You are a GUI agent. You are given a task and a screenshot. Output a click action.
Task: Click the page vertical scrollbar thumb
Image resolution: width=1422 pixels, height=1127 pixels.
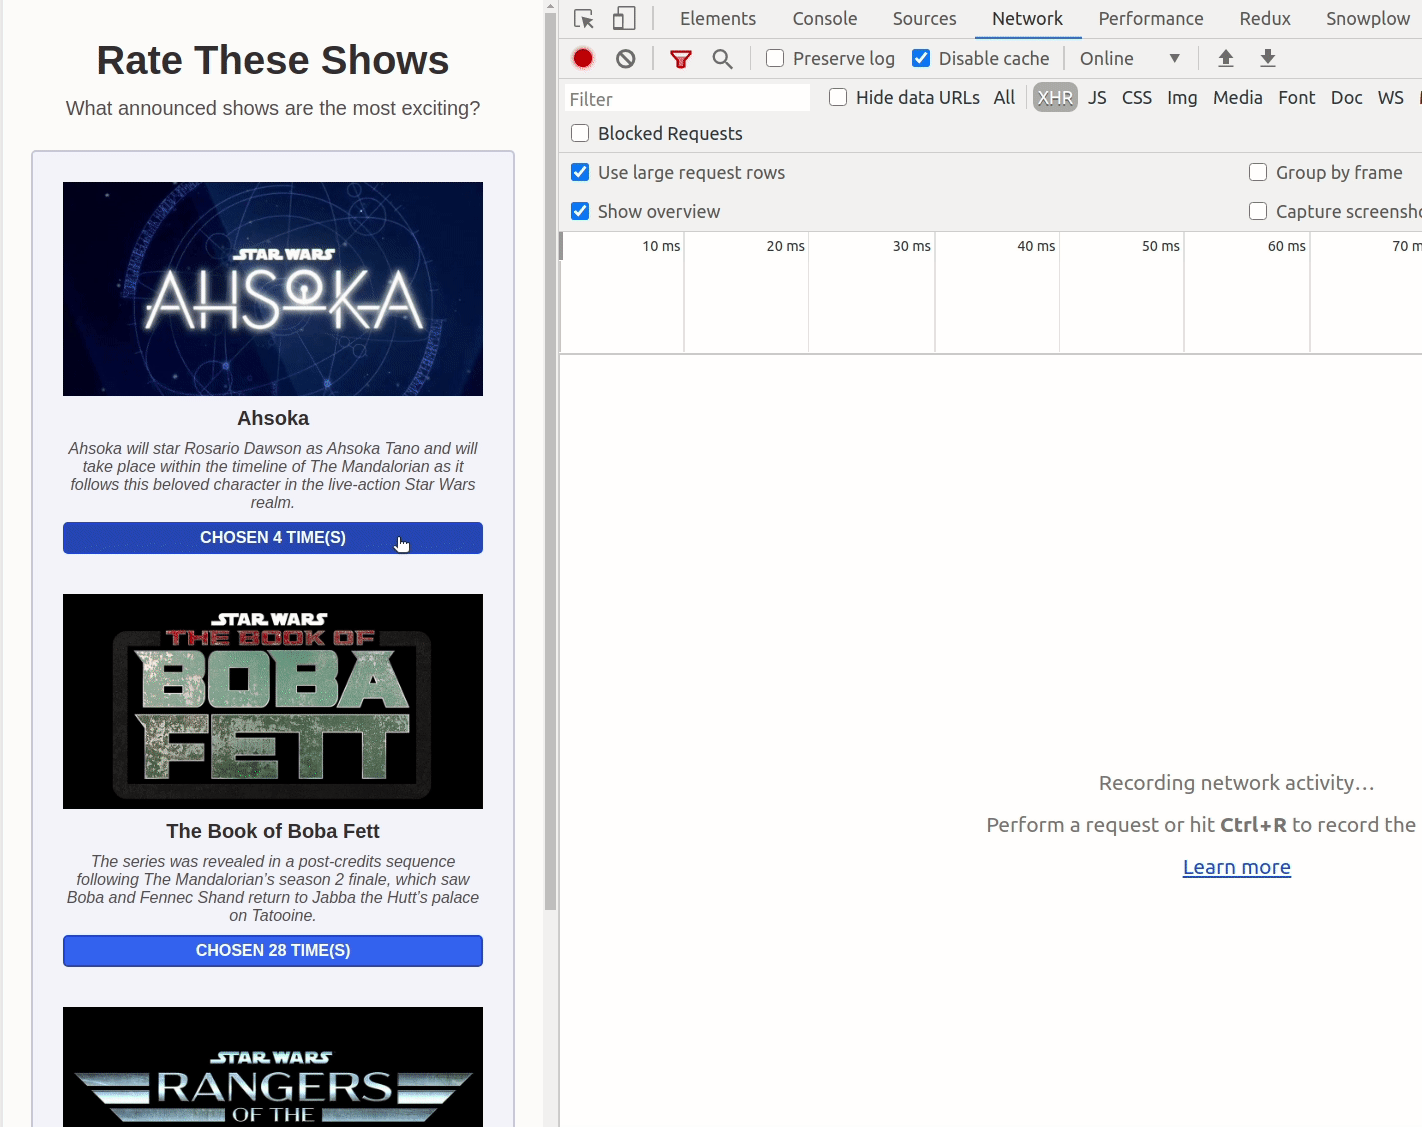(550, 461)
